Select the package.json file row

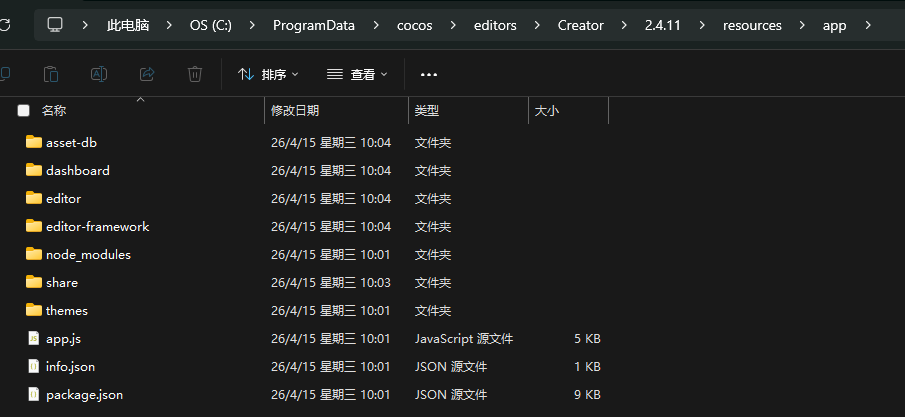312,395
